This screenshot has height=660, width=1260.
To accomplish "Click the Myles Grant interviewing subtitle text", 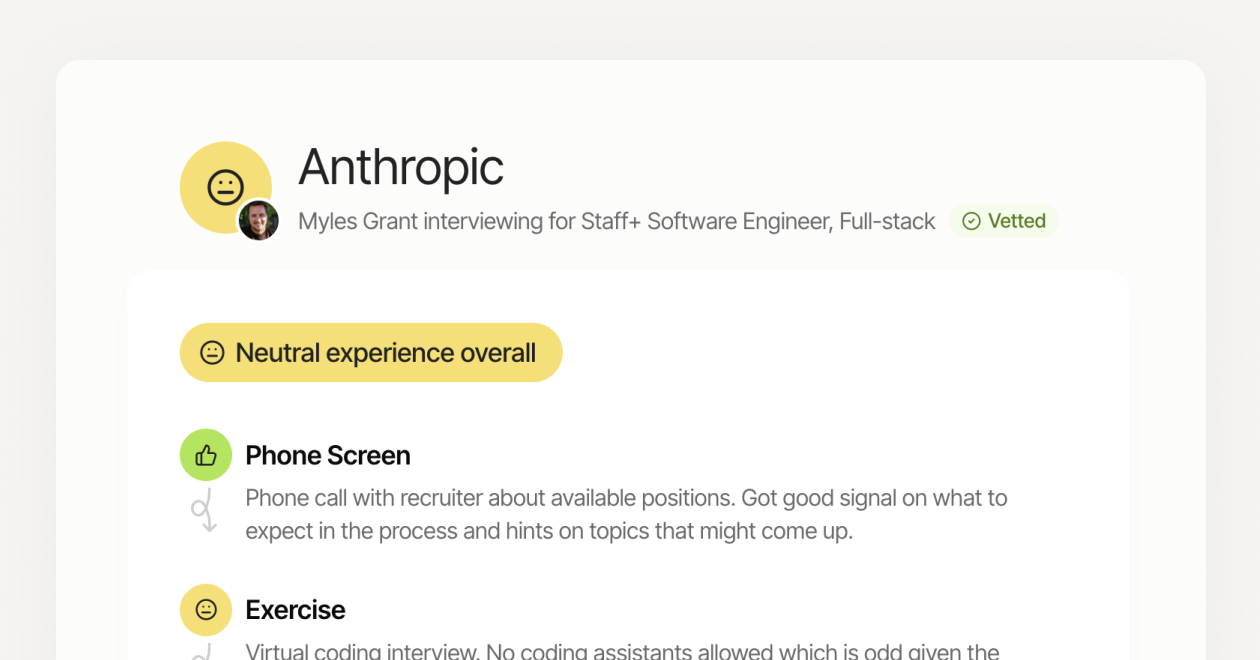I will coord(617,221).
